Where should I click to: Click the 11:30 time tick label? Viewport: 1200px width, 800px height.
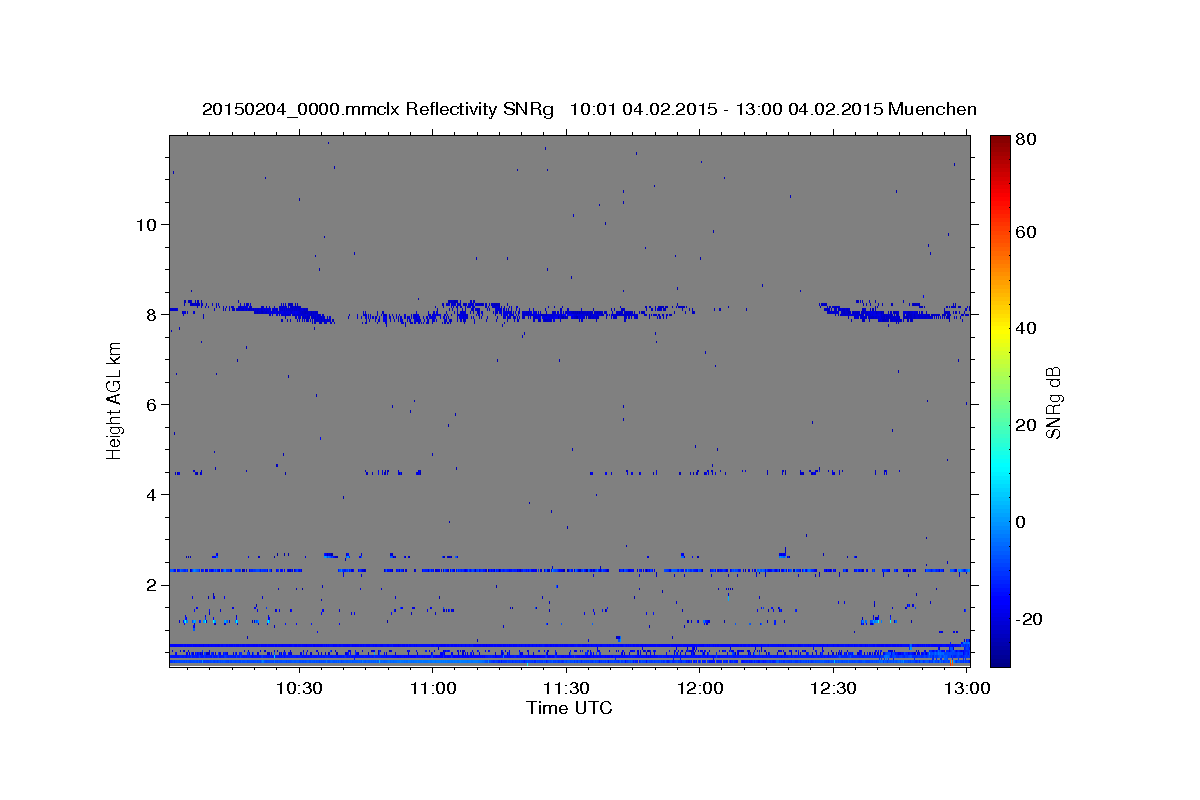click(x=566, y=689)
